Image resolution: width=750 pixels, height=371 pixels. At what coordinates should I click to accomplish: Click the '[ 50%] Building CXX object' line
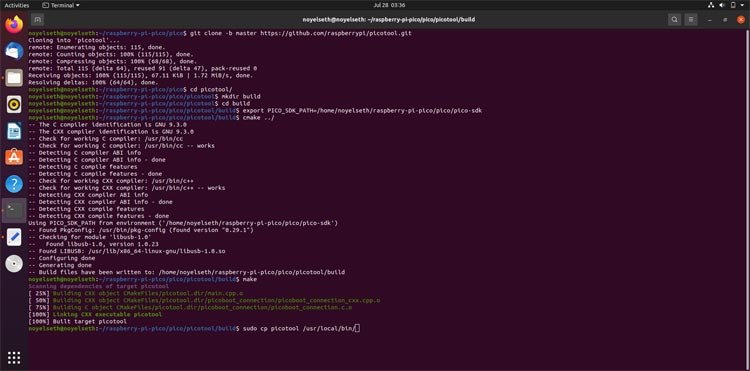click(x=204, y=300)
